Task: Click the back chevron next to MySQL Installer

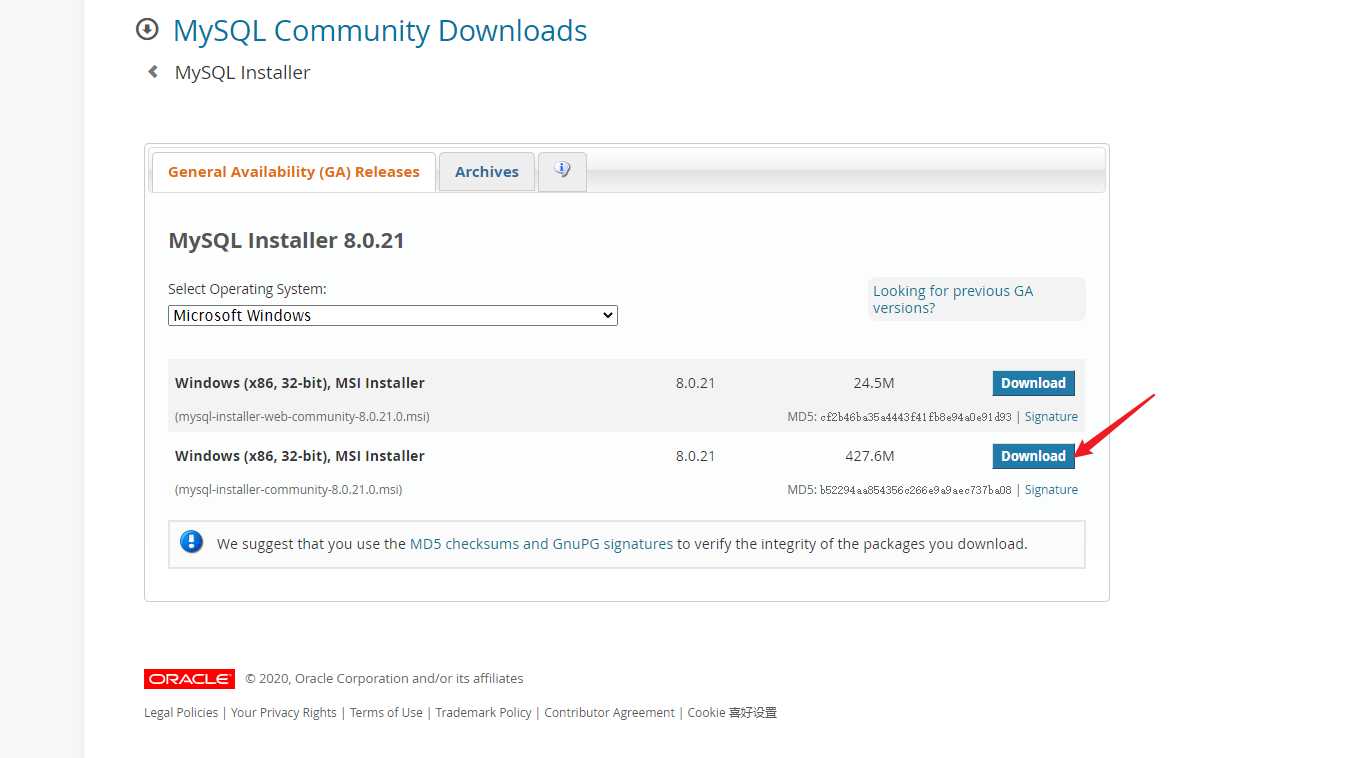Action: (153, 72)
